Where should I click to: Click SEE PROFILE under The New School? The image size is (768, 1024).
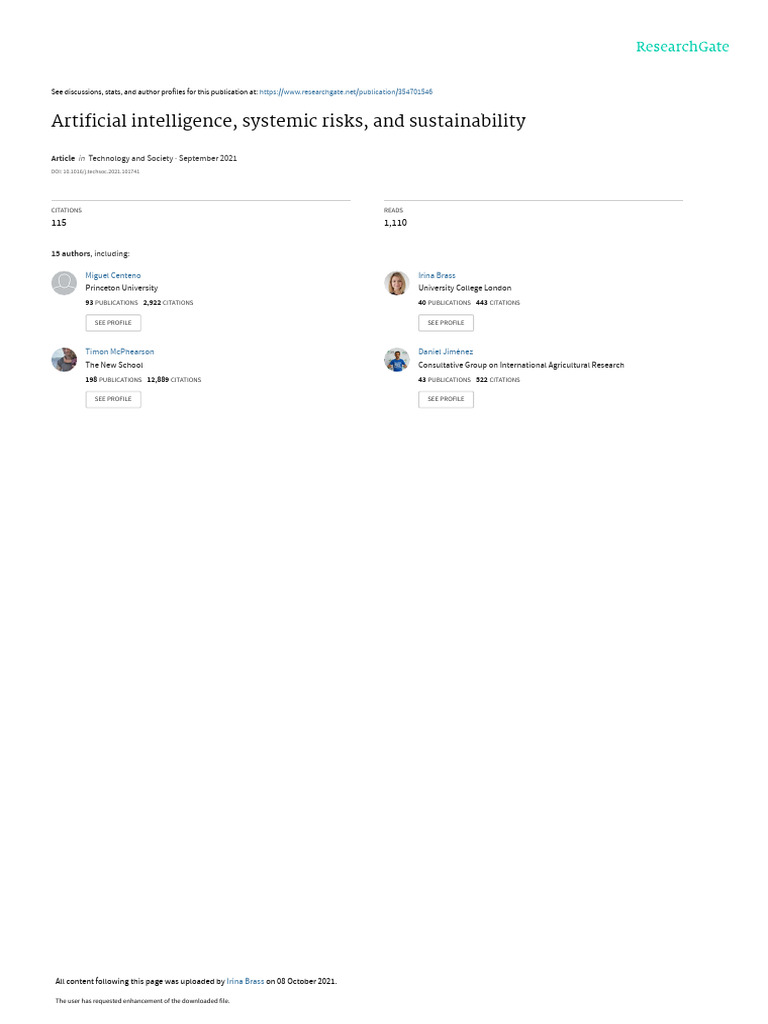(113, 399)
